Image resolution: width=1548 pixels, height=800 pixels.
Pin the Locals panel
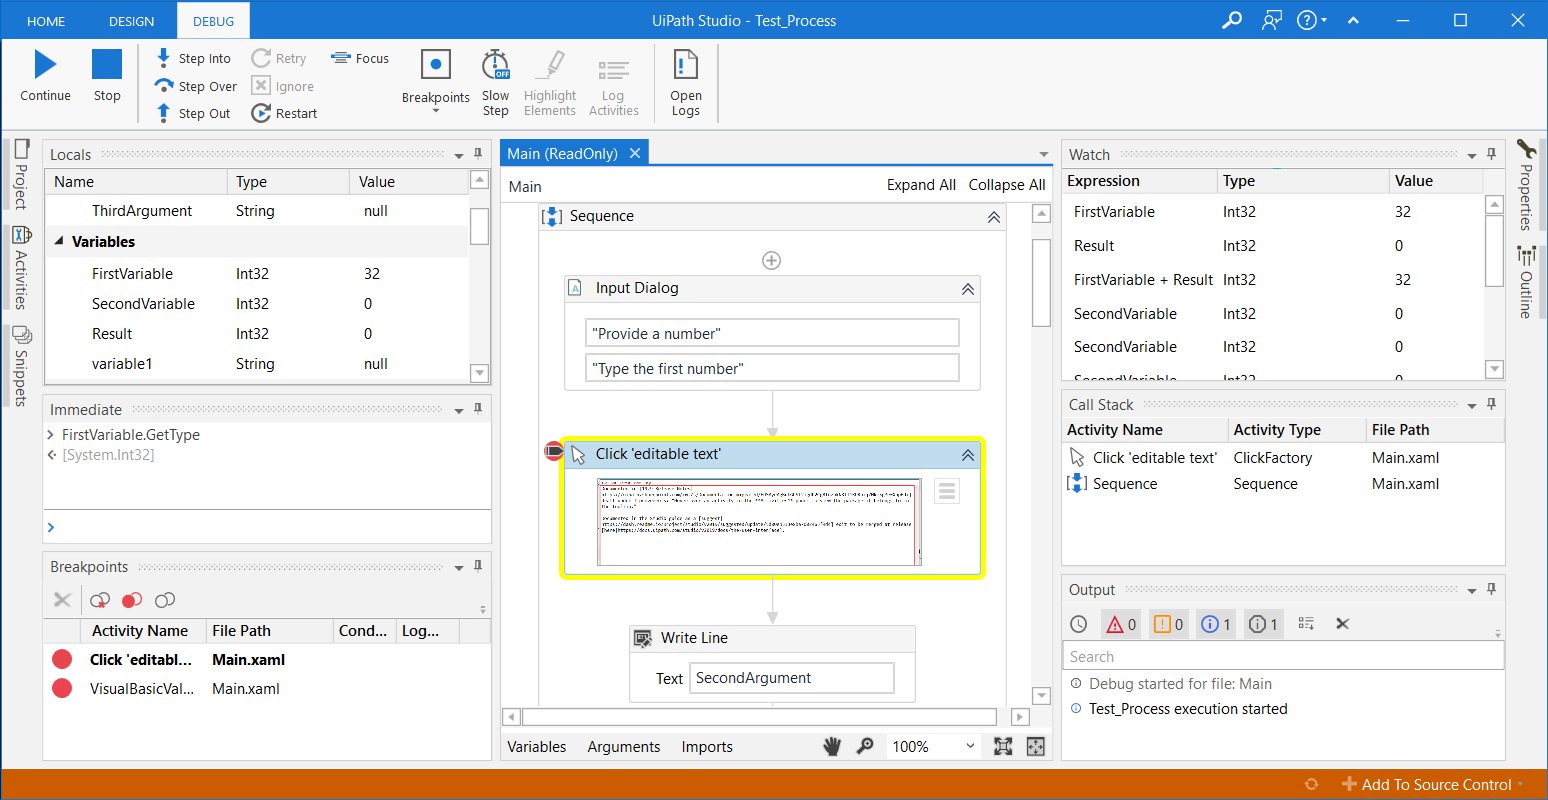point(478,154)
